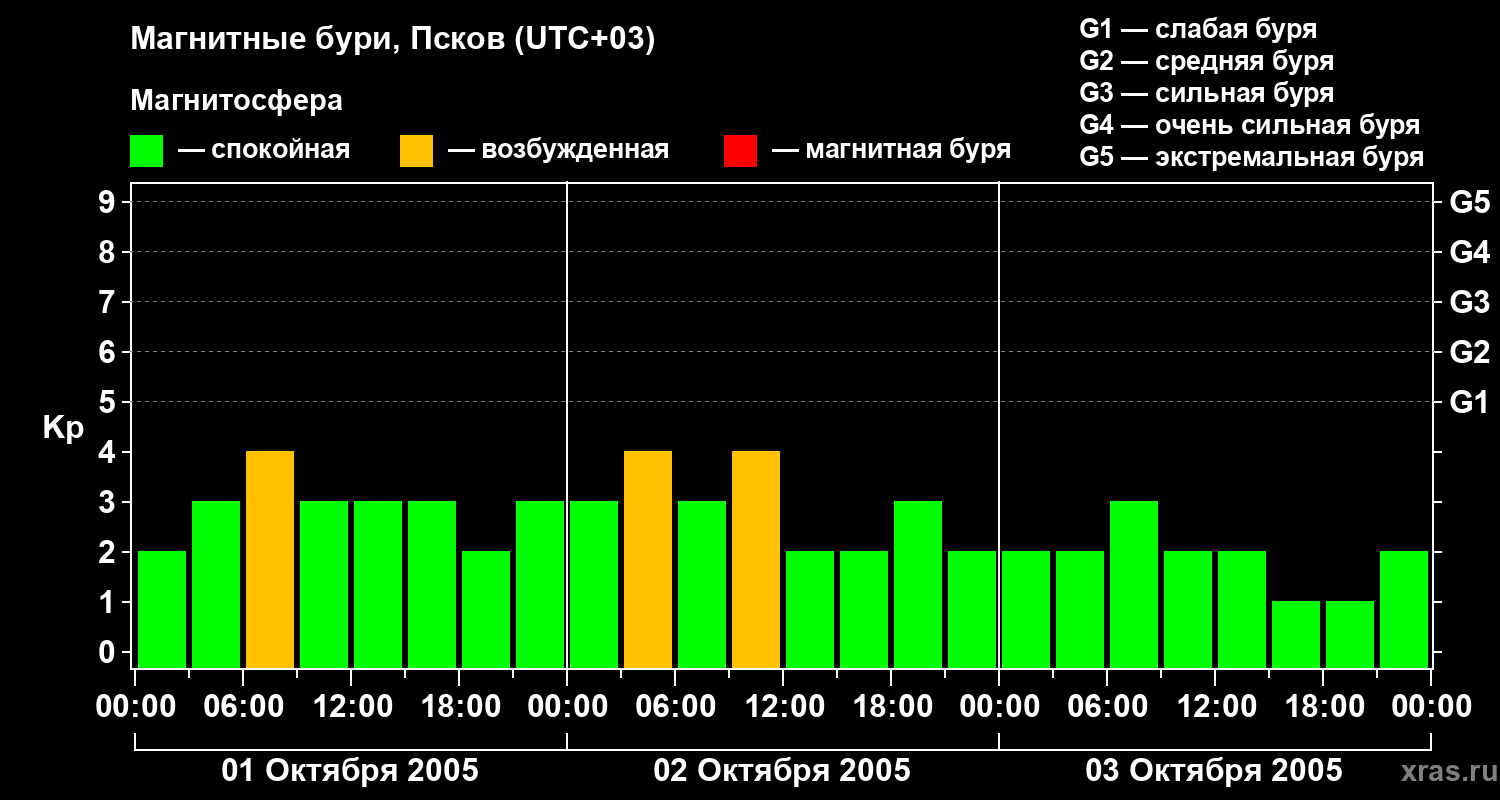The width and height of the screenshot is (1500, 800).
Task: Click 'G3 — сильная буря' legend line
Action: (x=1207, y=93)
